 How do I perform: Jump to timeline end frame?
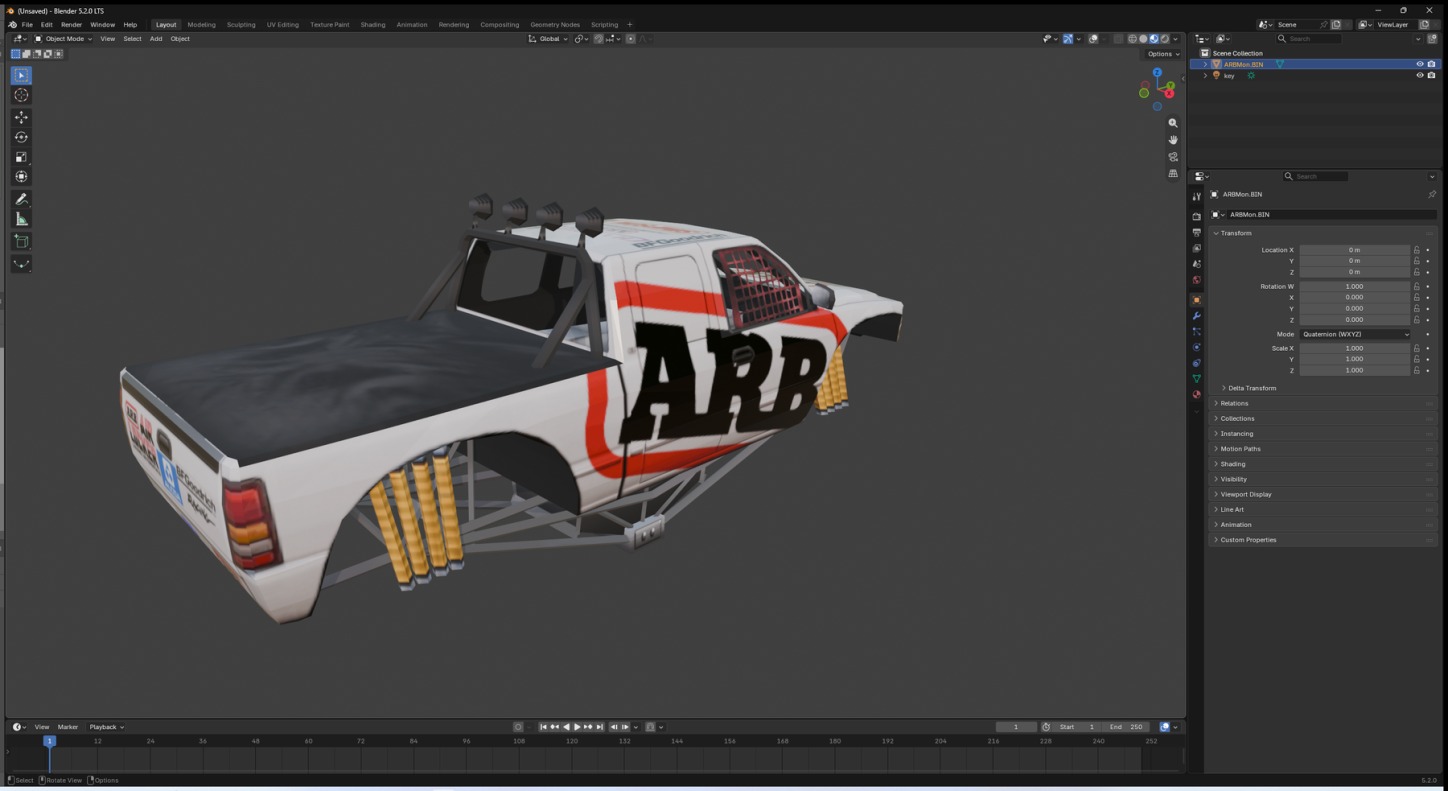pyautogui.click(x=600, y=727)
